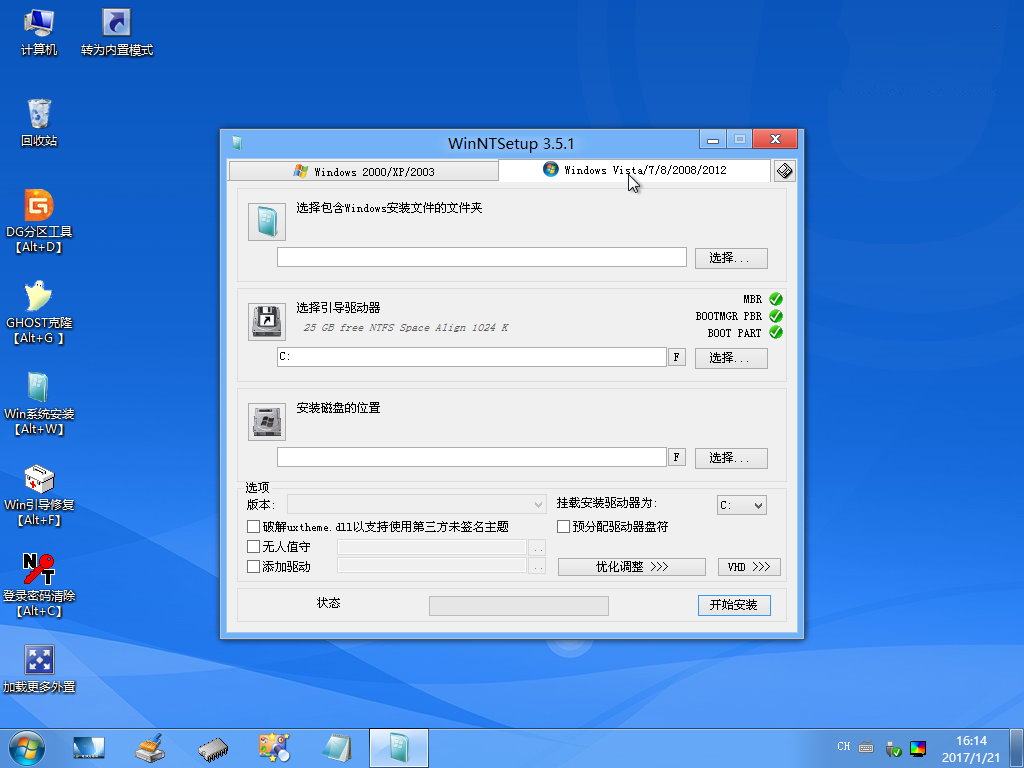Open the 回收站 recycle bin icon
1024x768 pixels.
[x=39, y=123]
